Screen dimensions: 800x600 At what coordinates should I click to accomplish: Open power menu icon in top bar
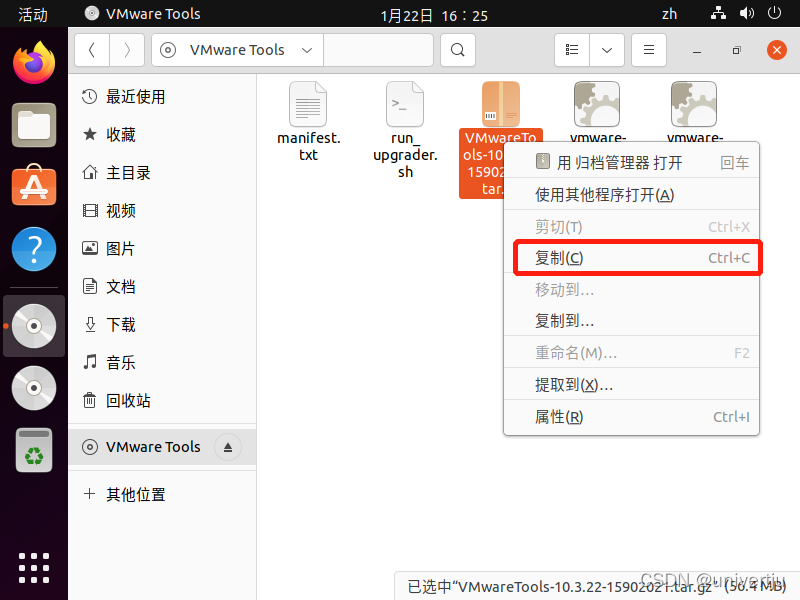pos(774,13)
